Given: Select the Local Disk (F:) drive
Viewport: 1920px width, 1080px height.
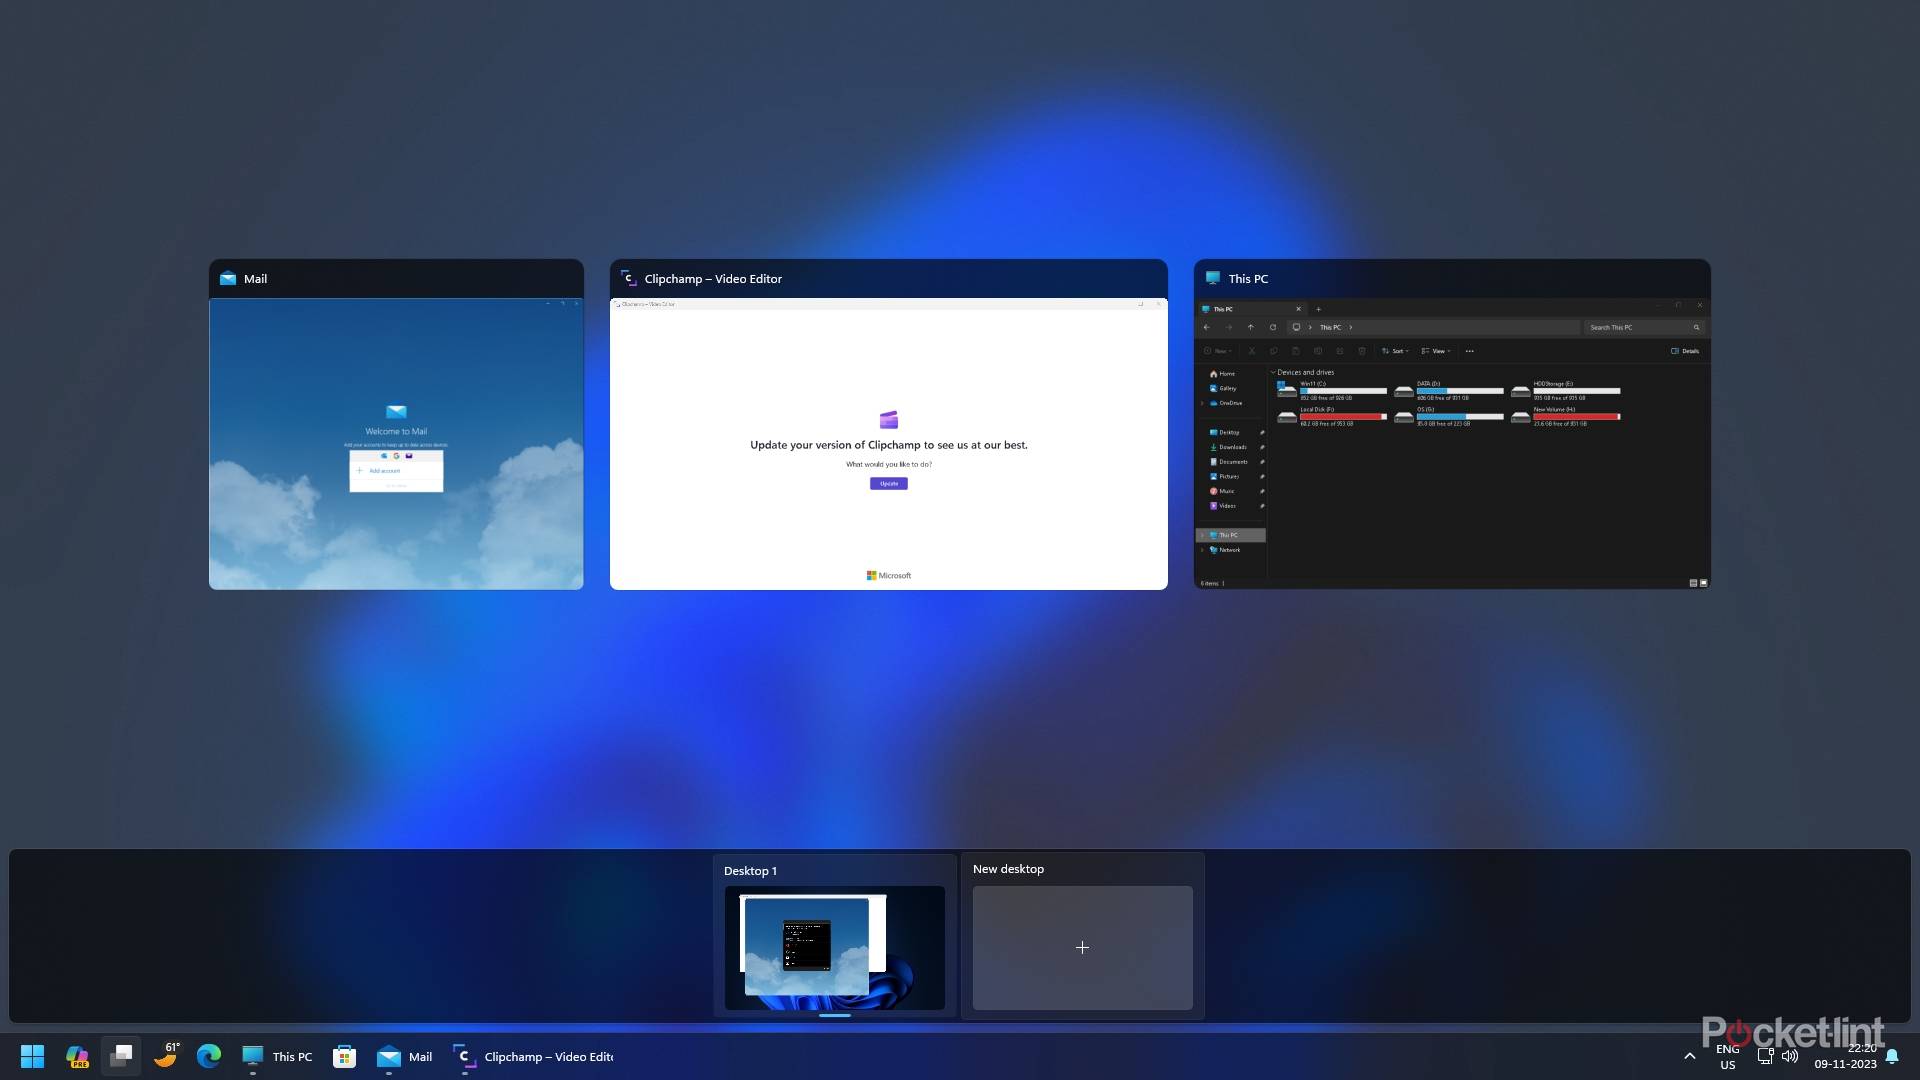Looking at the screenshot, I should pyautogui.click(x=1332, y=416).
